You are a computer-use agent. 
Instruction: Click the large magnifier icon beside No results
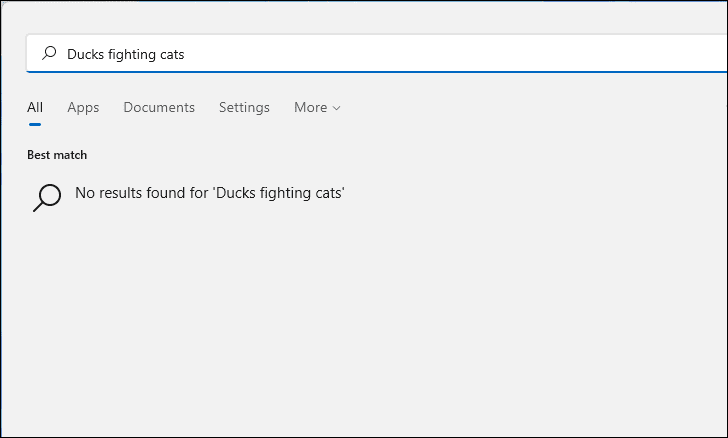(x=47, y=197)
